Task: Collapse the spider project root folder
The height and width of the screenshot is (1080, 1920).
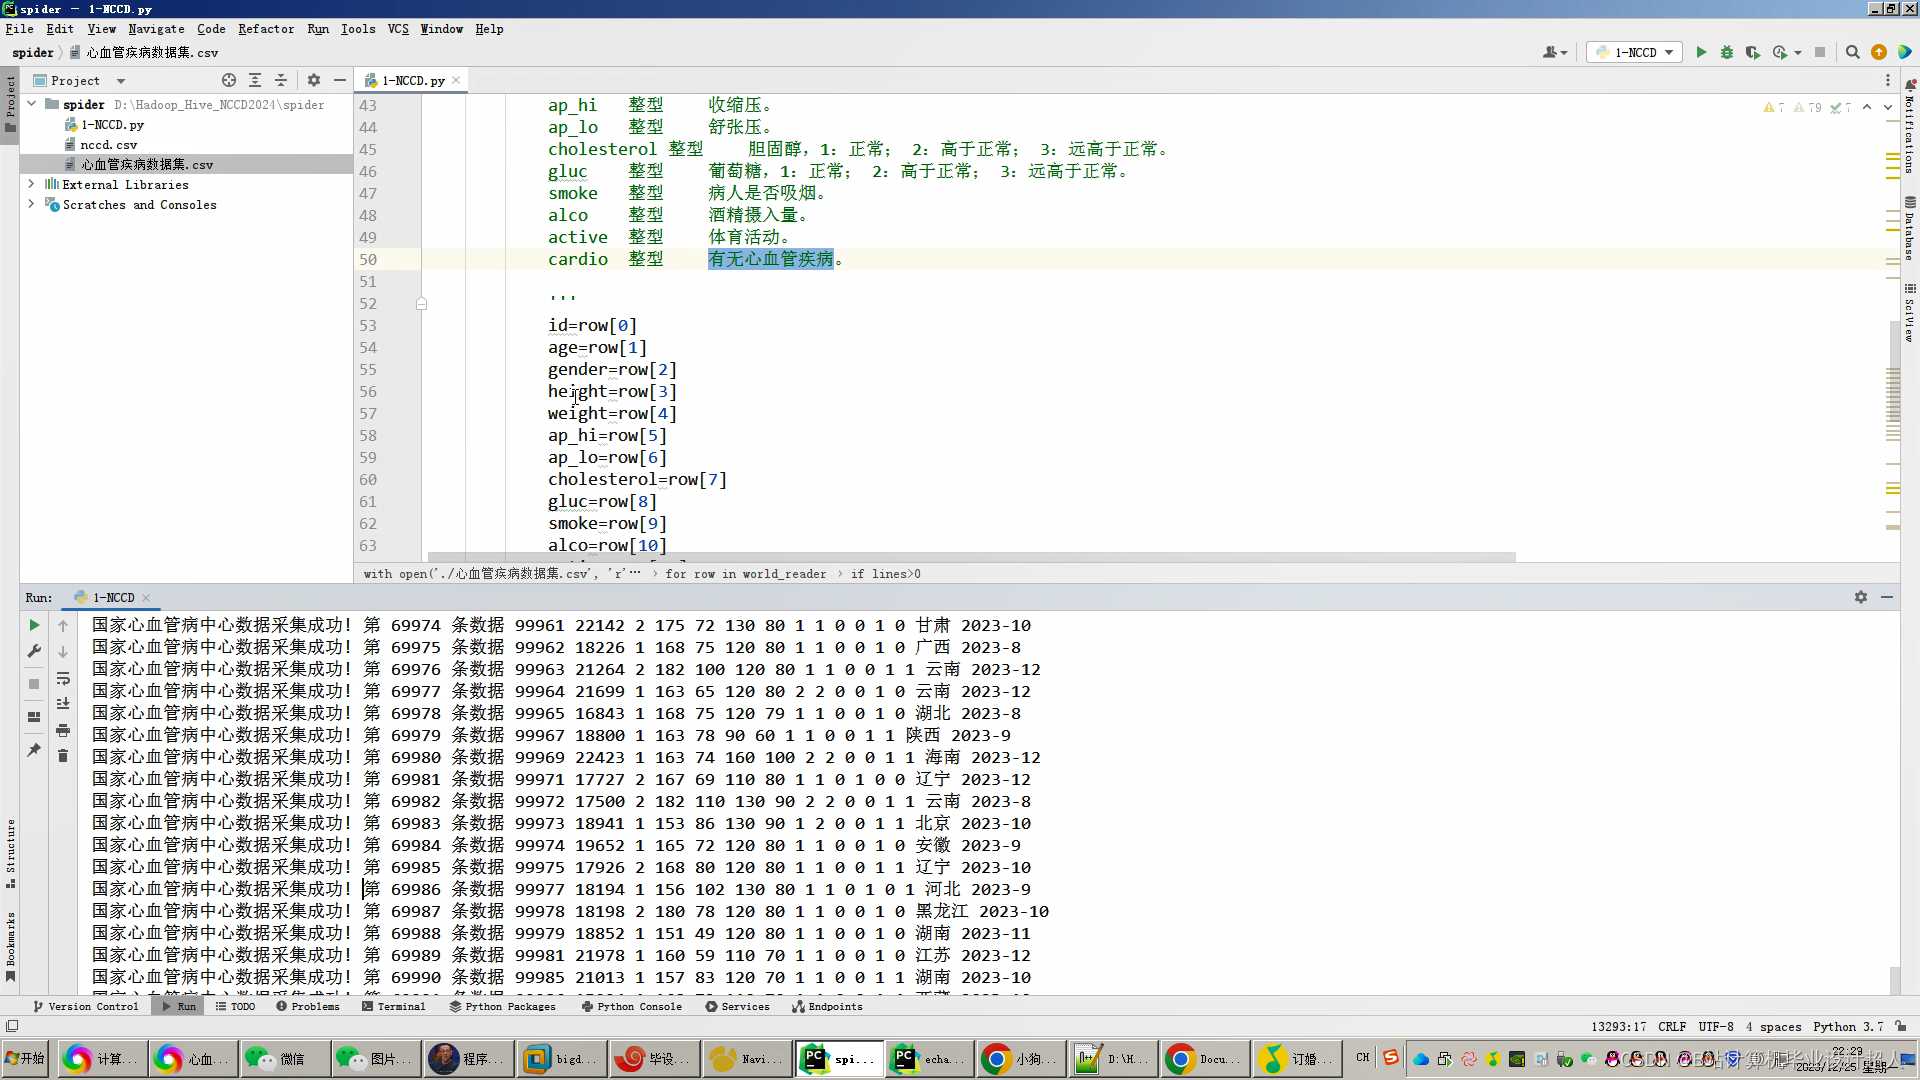Action: [x=31, y=104]
